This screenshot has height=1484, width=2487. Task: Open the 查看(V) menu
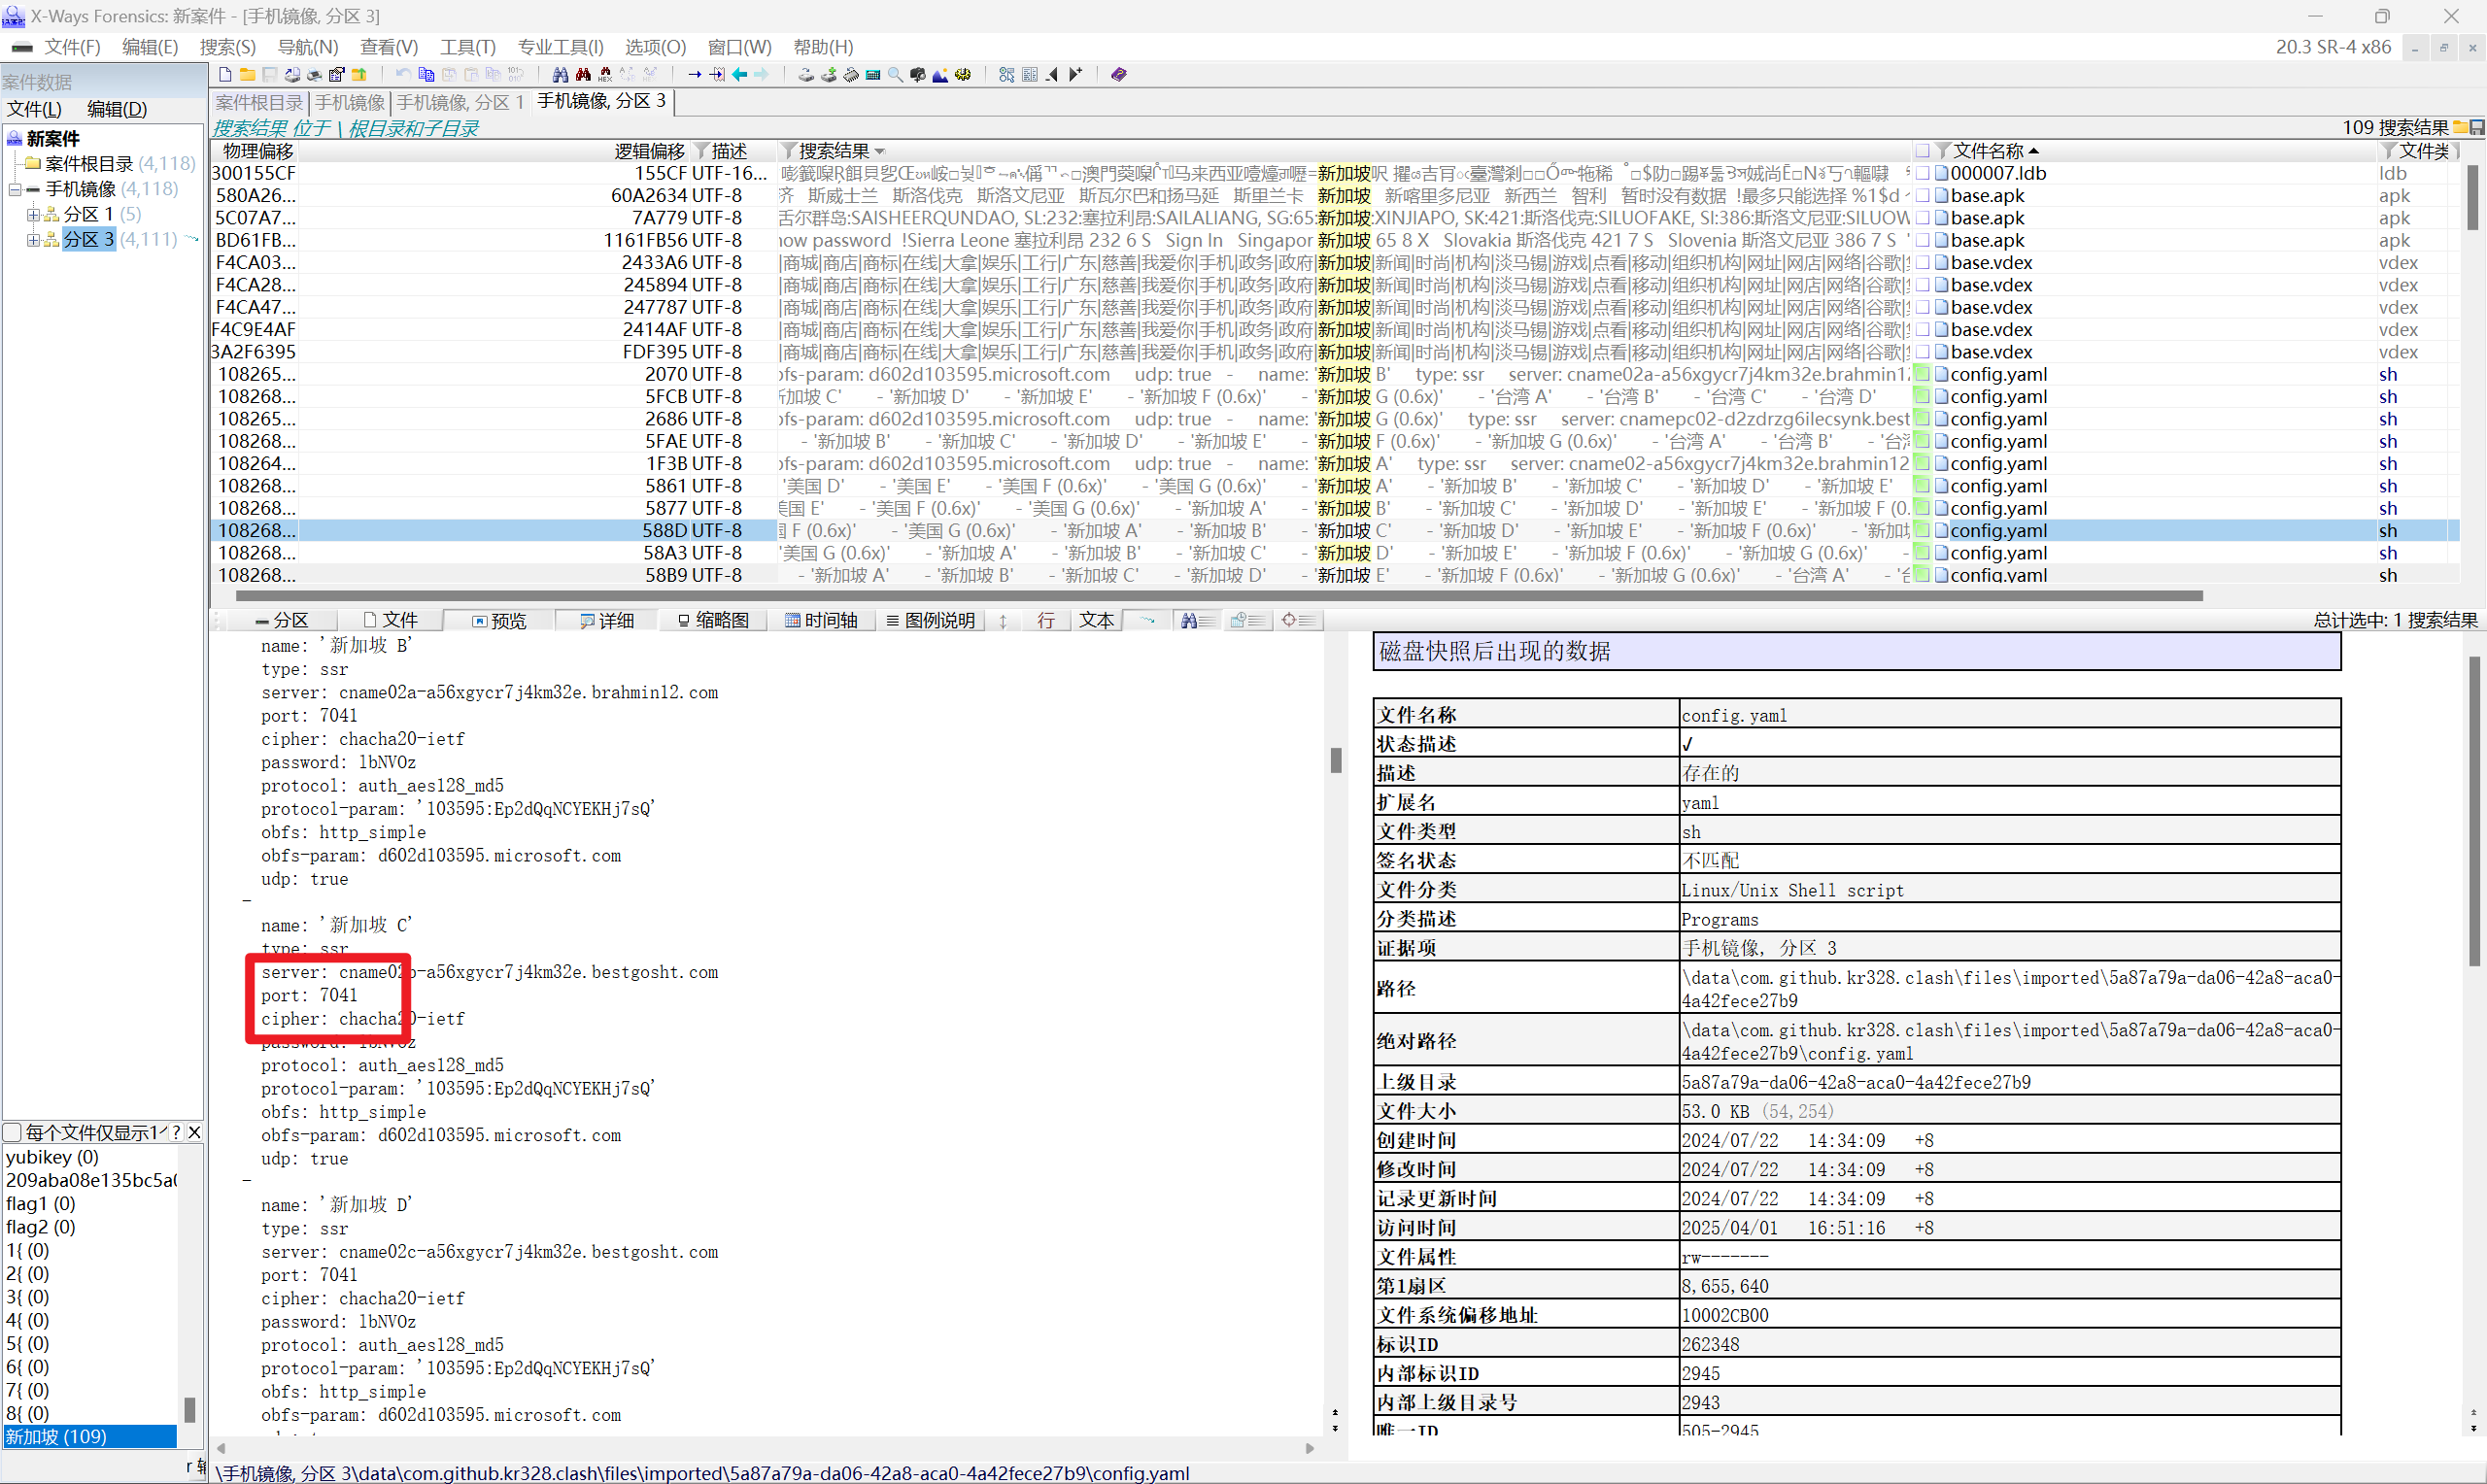tap(389, 47)
